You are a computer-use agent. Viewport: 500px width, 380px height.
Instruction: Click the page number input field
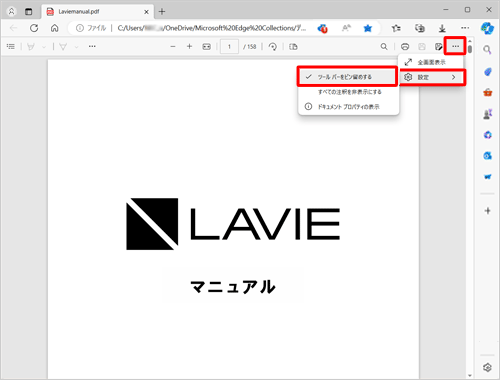point(229,47)
